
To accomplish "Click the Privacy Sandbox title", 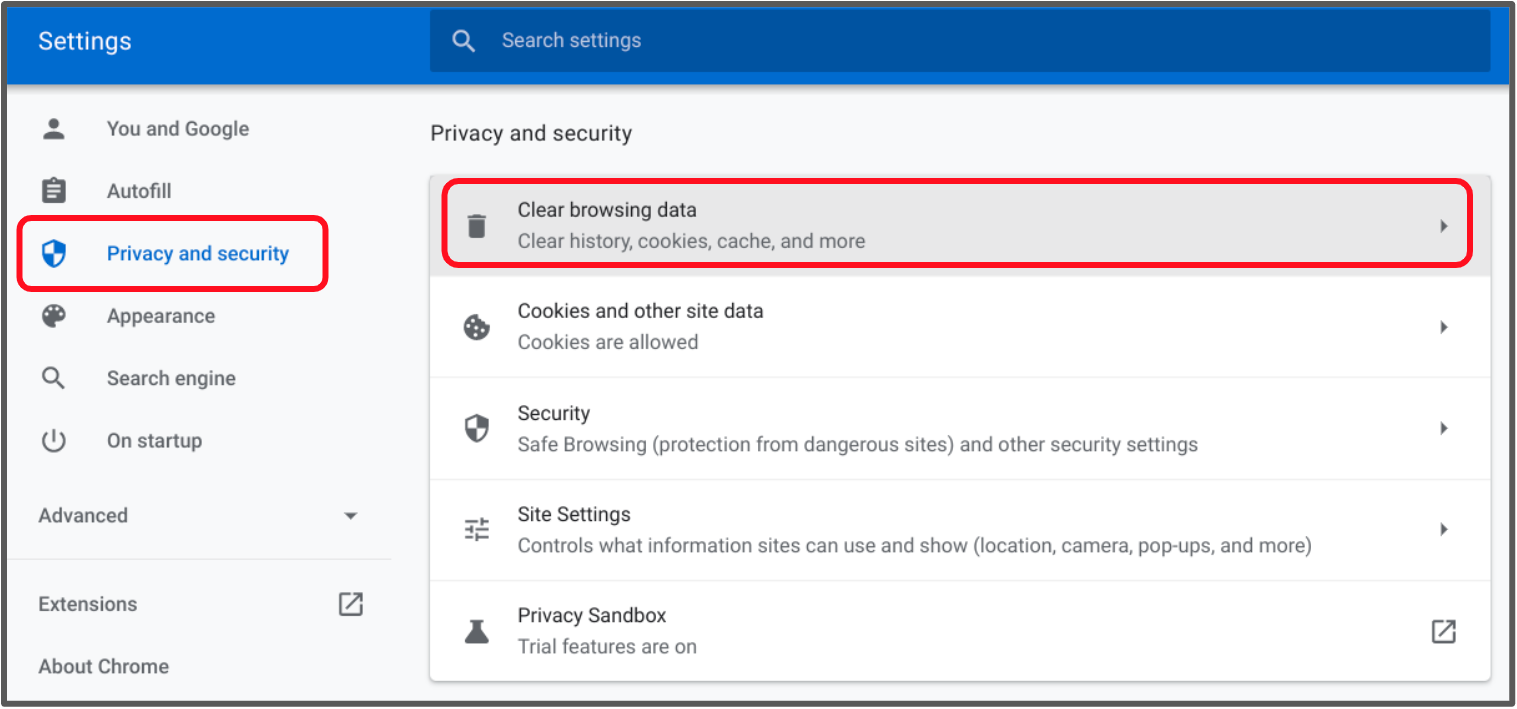I will [591, 615].
